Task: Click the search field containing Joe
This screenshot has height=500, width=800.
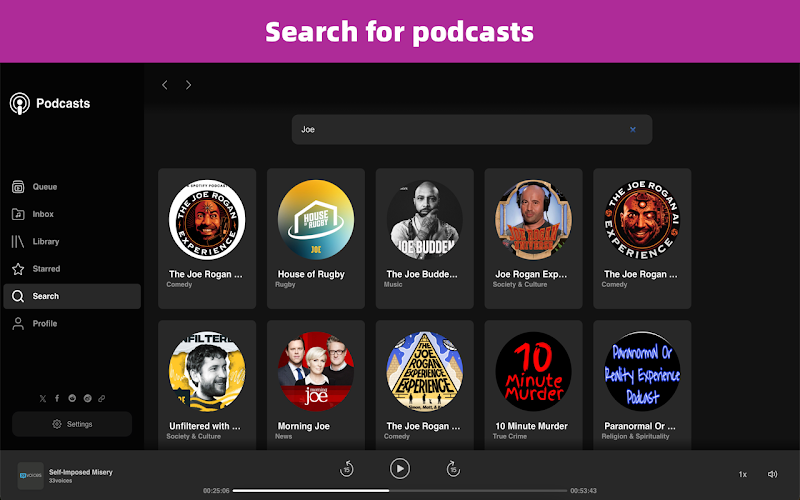Action: point(471,130)
